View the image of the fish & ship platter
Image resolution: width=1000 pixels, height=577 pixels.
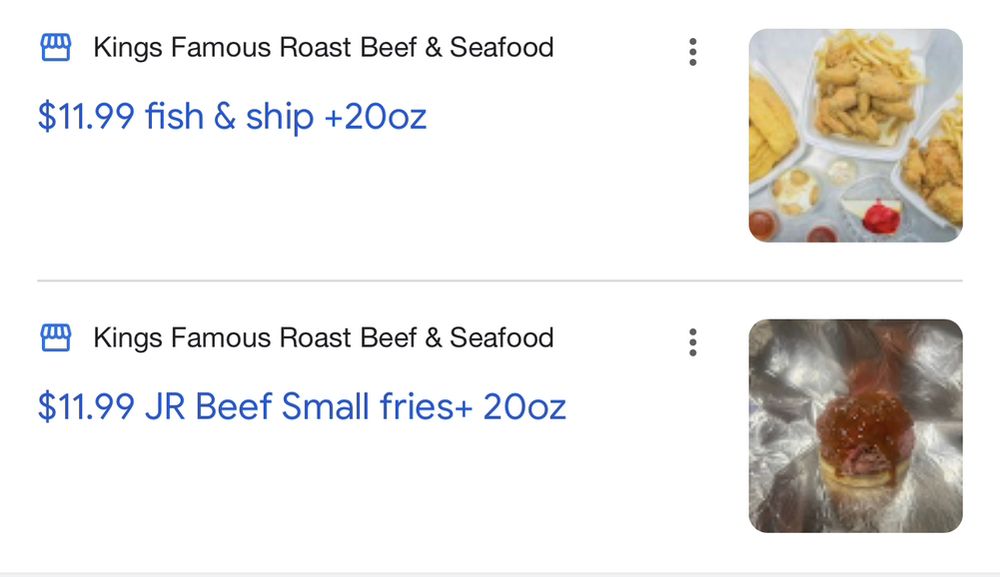855,135
